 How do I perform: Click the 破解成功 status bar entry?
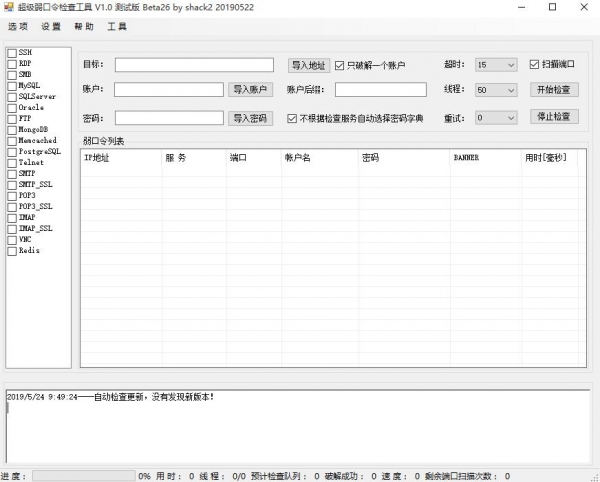click(x=351, y=476)
